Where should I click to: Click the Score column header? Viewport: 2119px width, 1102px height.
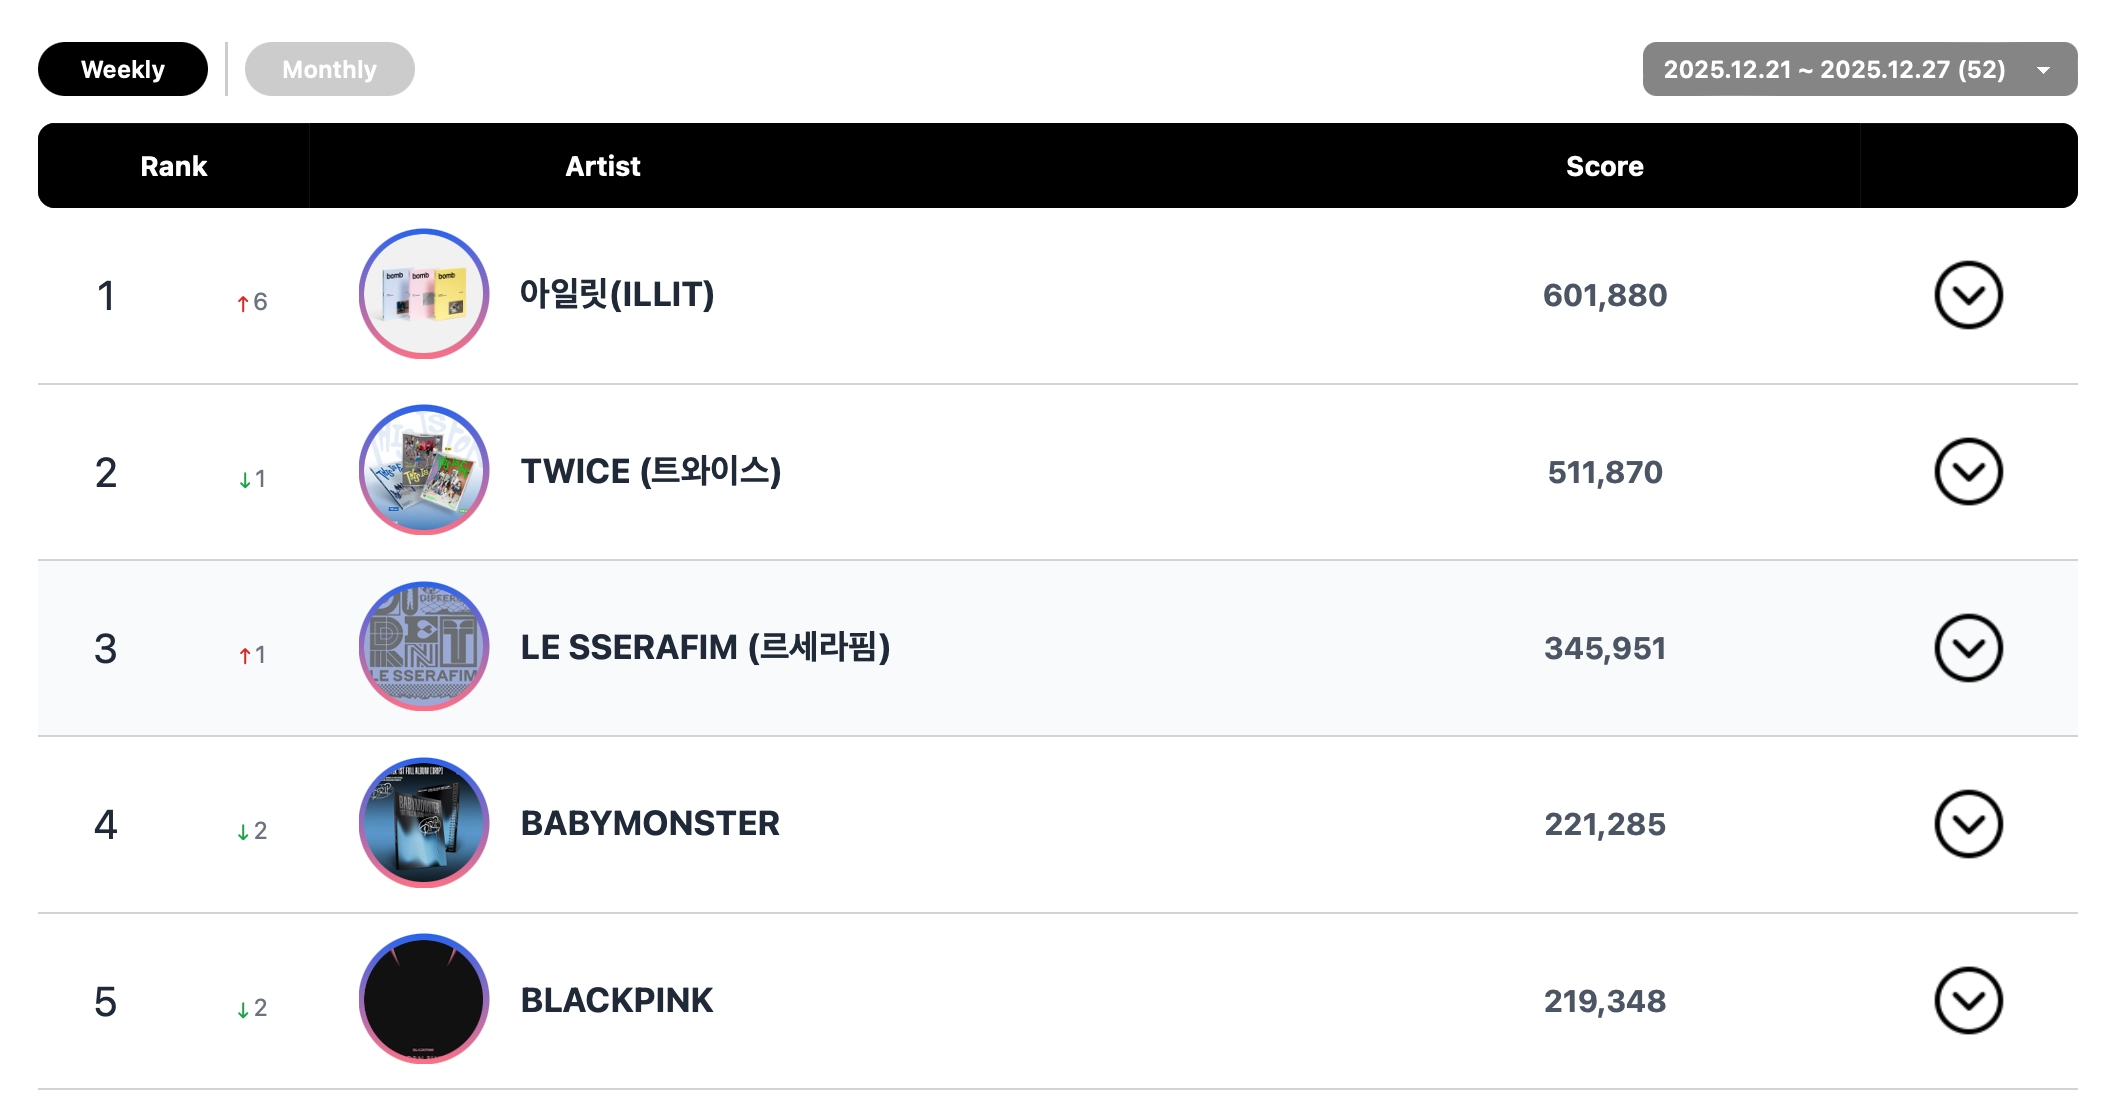pos(1604,166)
